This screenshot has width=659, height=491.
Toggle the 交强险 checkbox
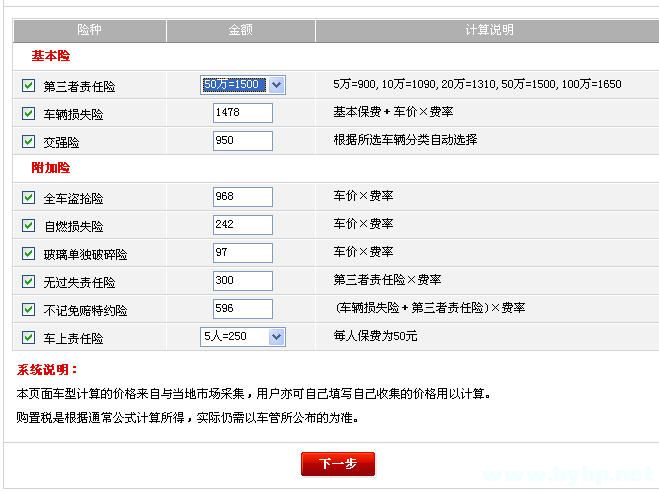coord(28,142)
